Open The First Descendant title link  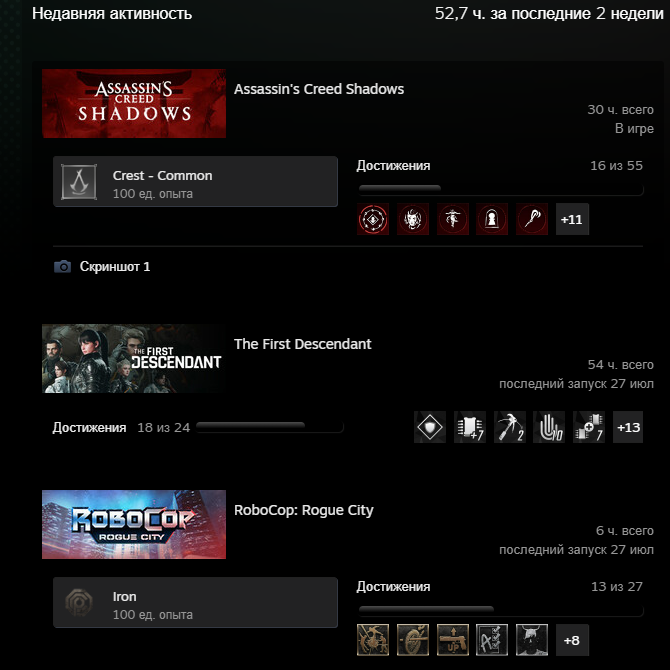[x=303, y=344]
